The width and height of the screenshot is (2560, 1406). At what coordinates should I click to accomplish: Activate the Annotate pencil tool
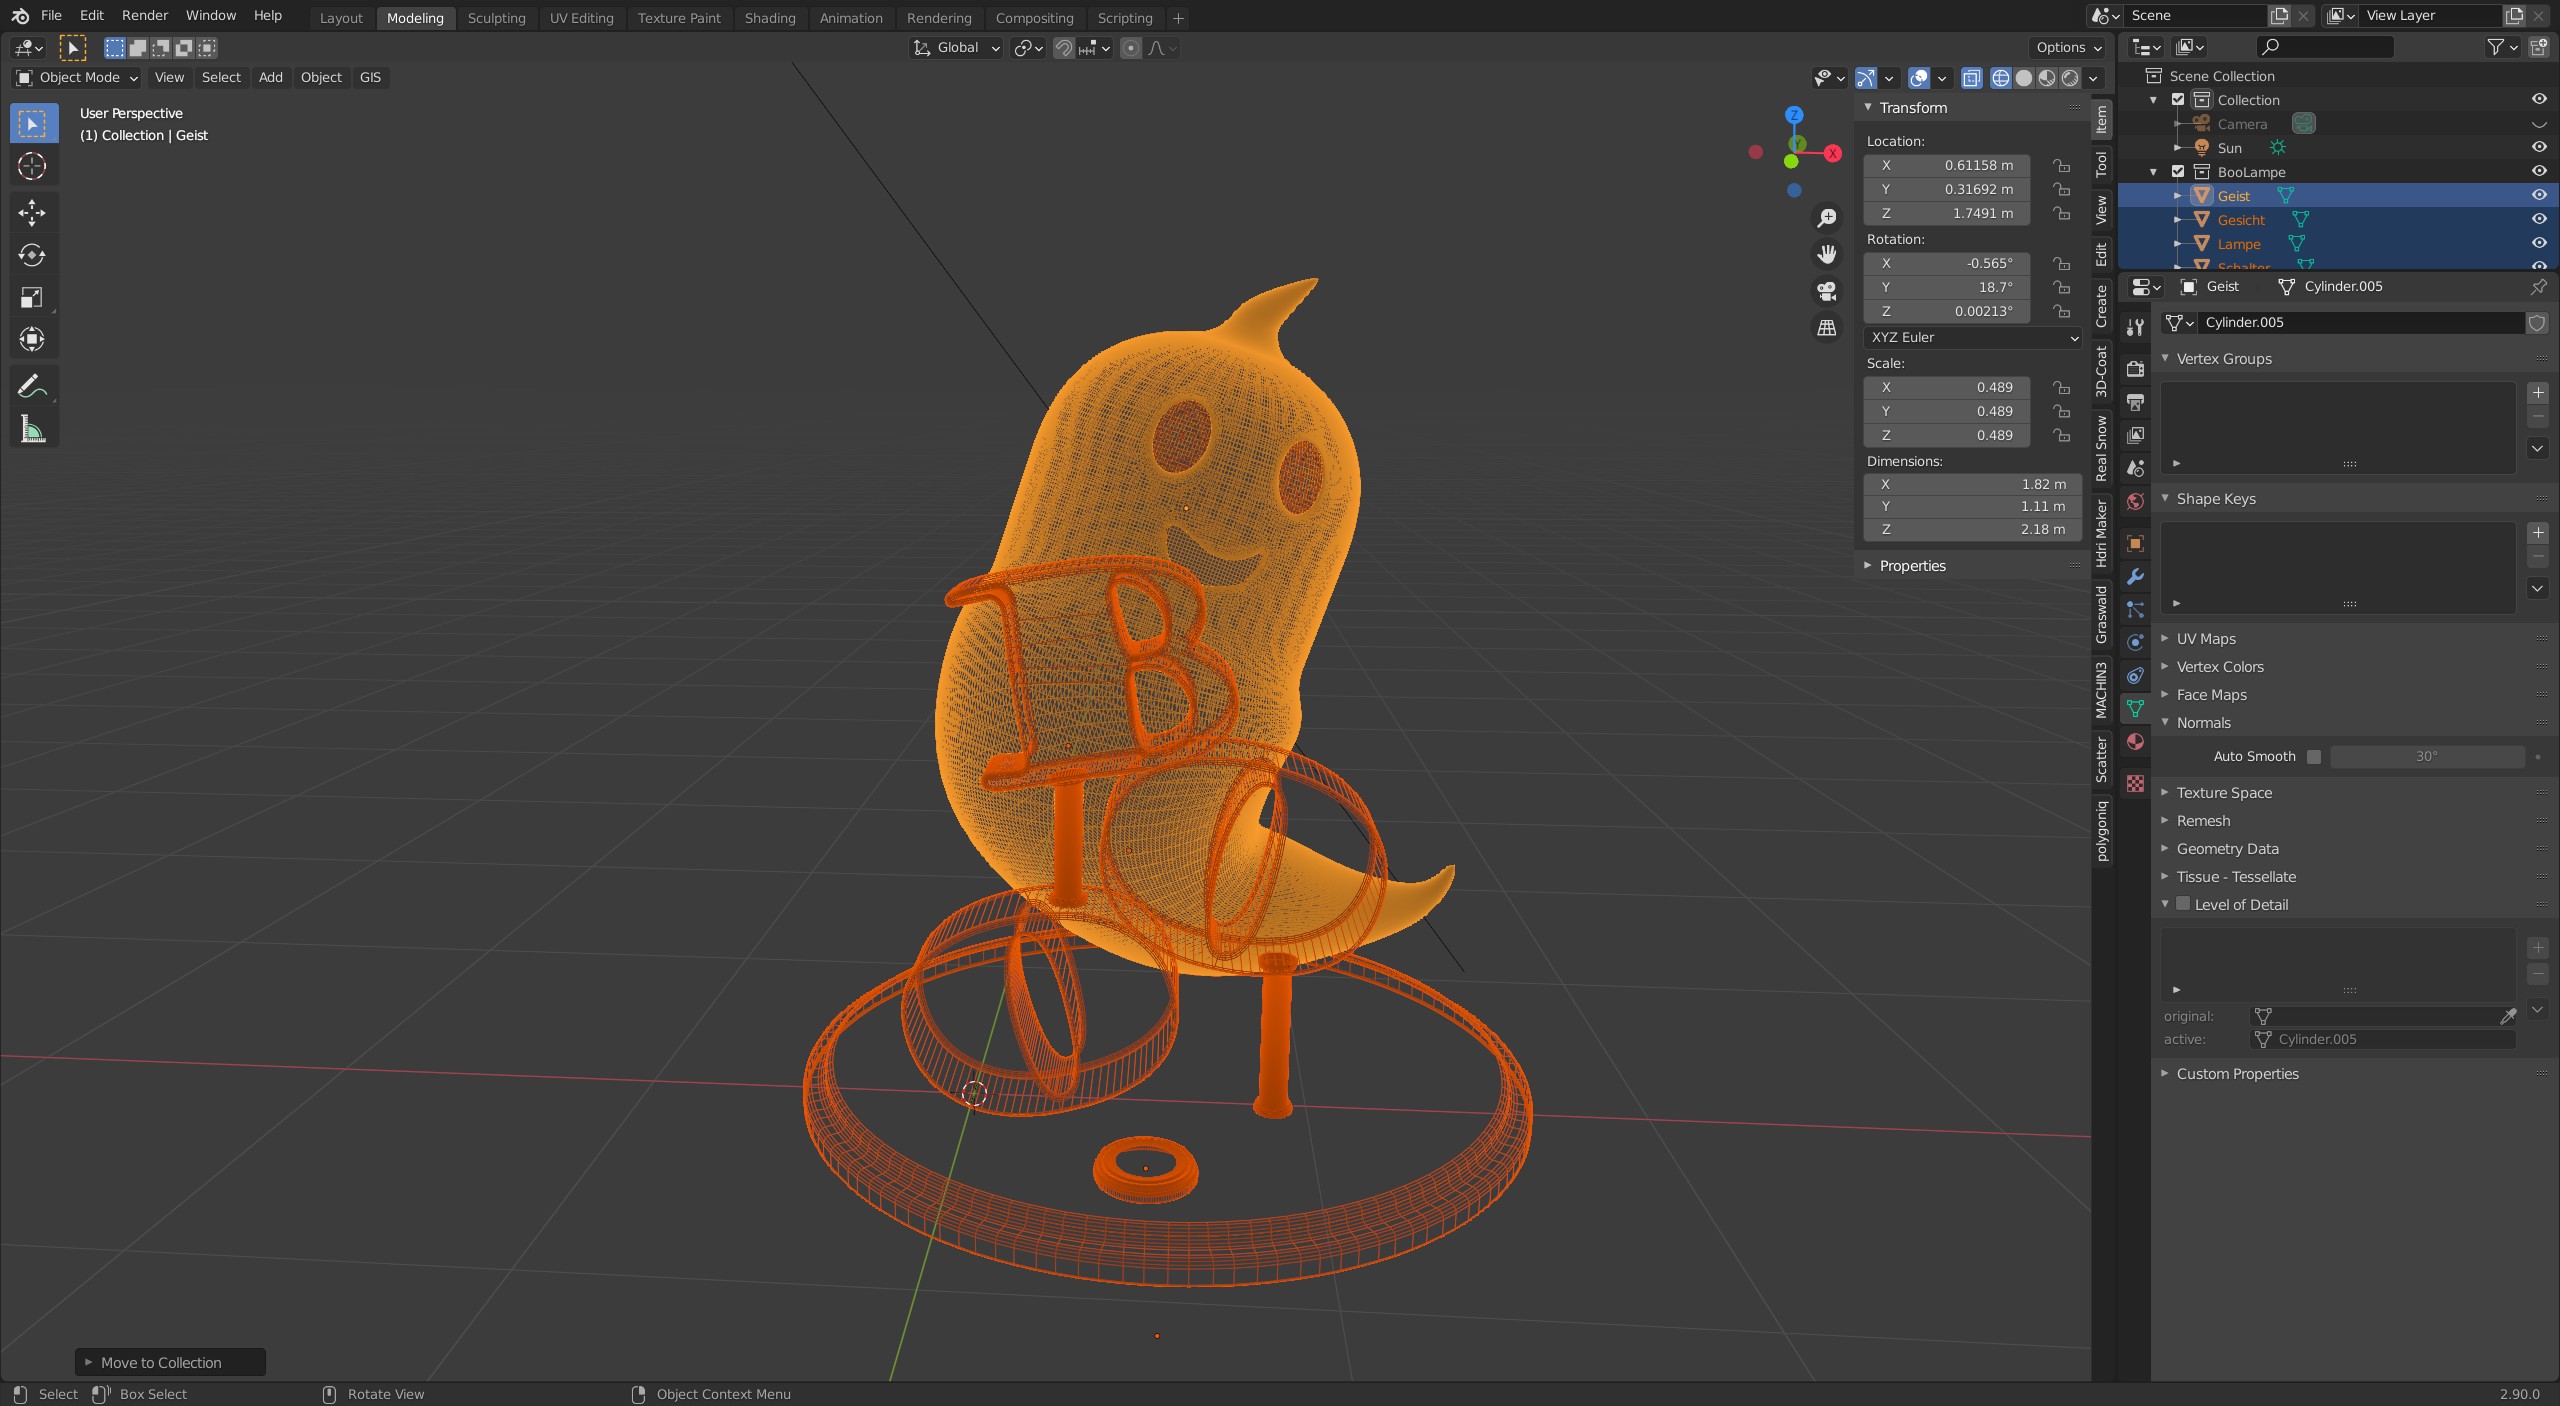pyautogui.click(x=32, y=386)
